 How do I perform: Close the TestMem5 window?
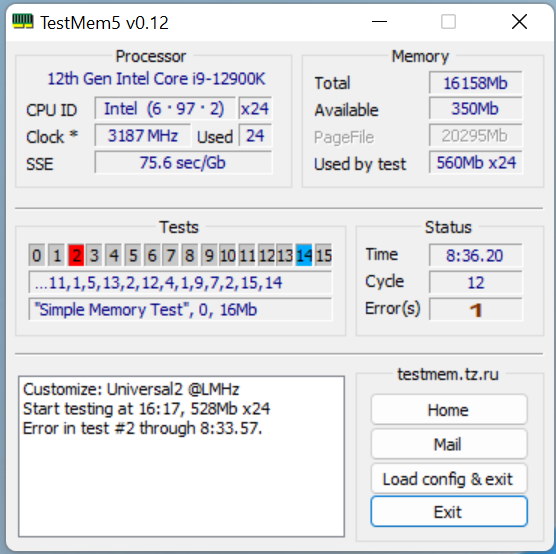point(519,22)
